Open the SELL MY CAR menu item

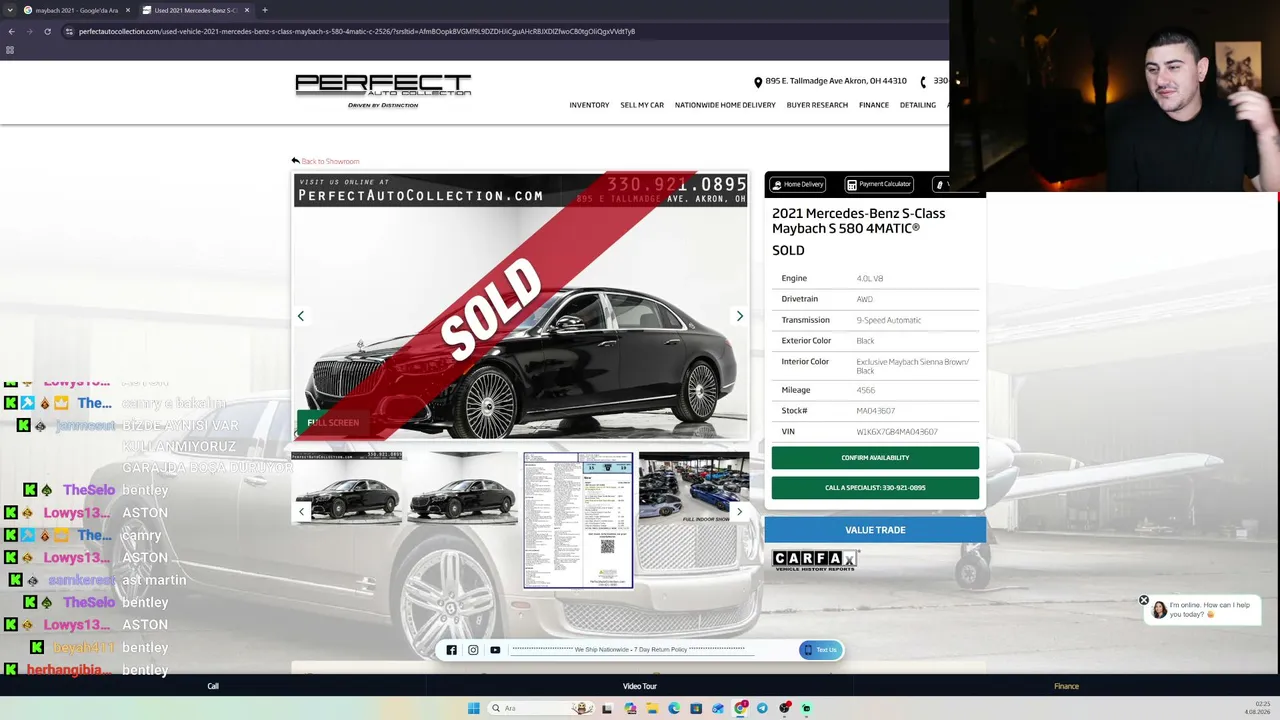click(x=642, y=105)
